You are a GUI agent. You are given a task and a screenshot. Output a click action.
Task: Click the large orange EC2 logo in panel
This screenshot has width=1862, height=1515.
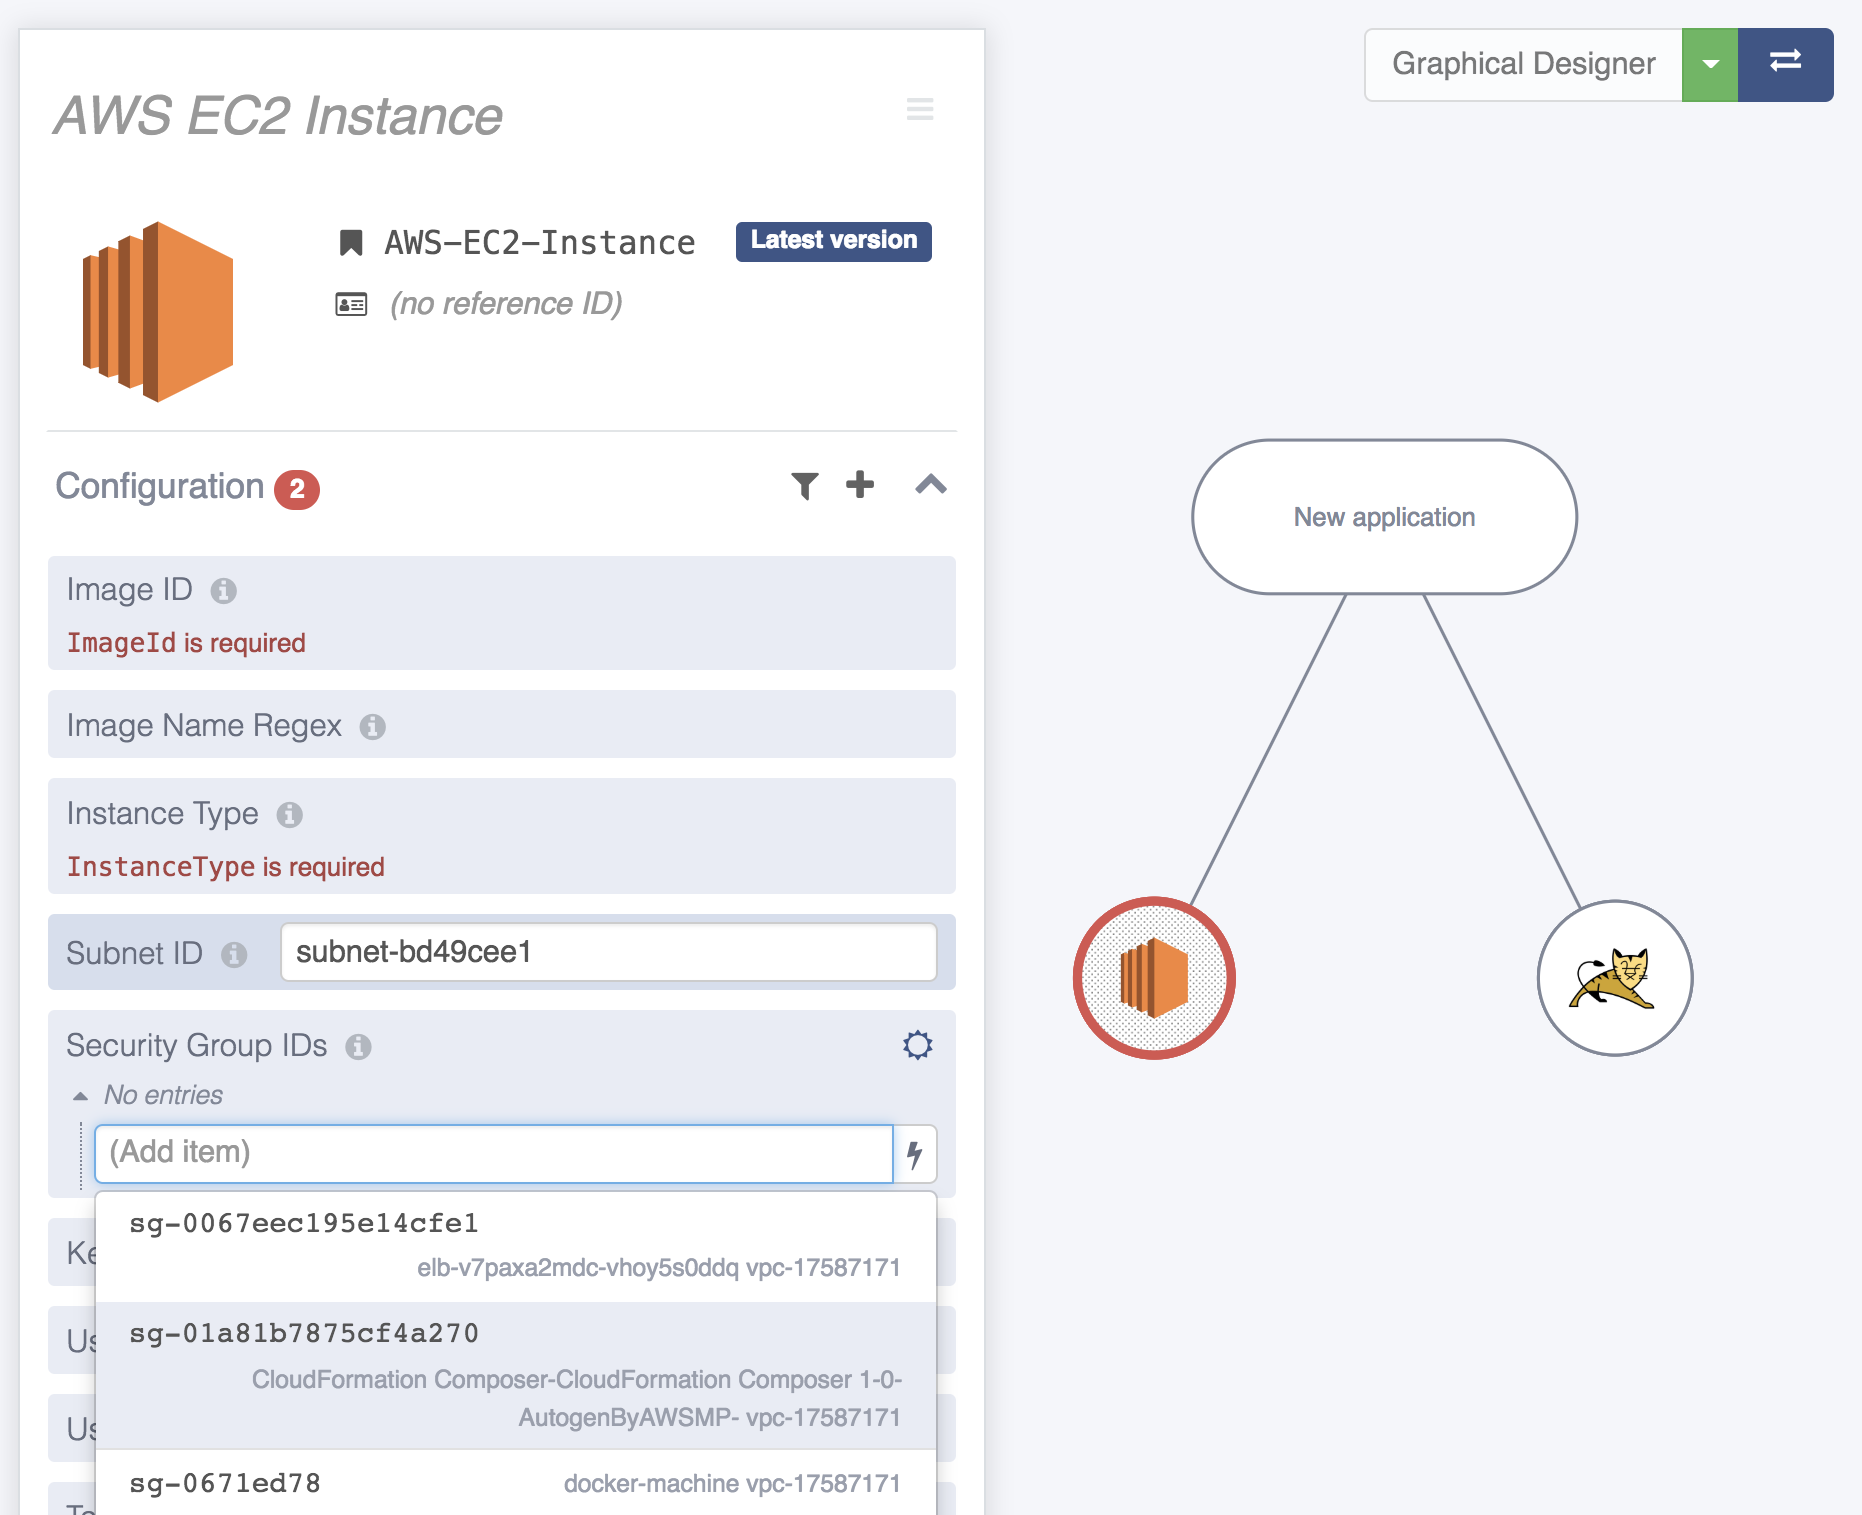pos(158,312)
